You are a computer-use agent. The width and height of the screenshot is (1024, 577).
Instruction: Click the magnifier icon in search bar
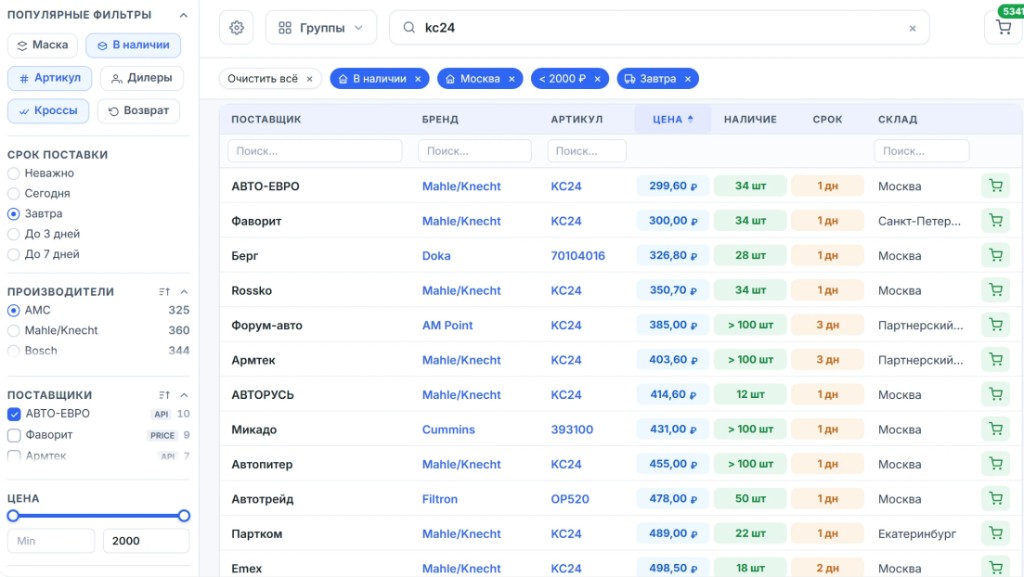[x=409, y=27]
